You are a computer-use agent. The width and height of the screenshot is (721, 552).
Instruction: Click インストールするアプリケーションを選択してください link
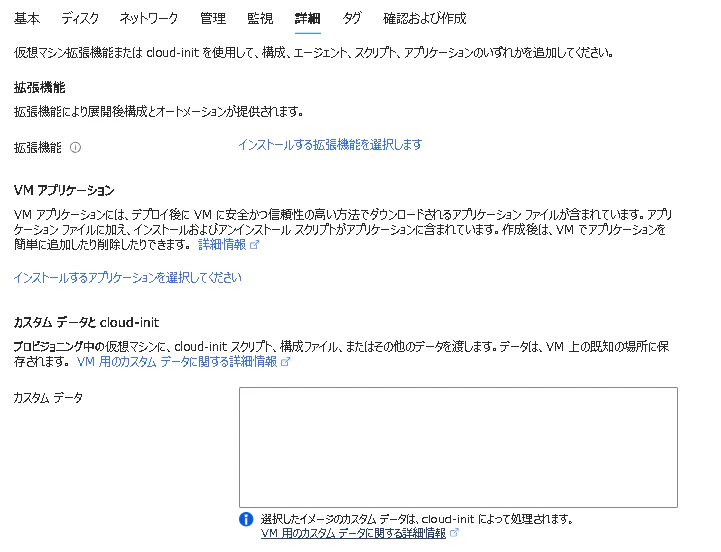(127, 277)
